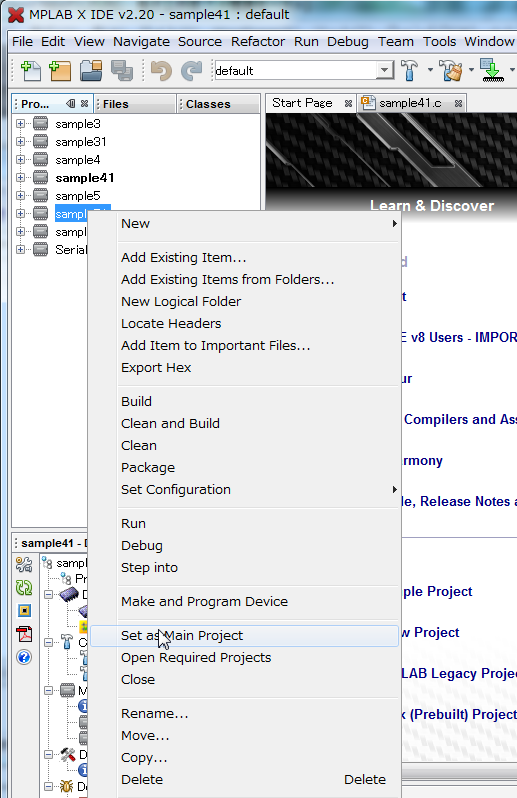This screenshot has width=517, height=798.
Task: Open the PDF datasheet icon in dashboard
Action: (24, 634)
